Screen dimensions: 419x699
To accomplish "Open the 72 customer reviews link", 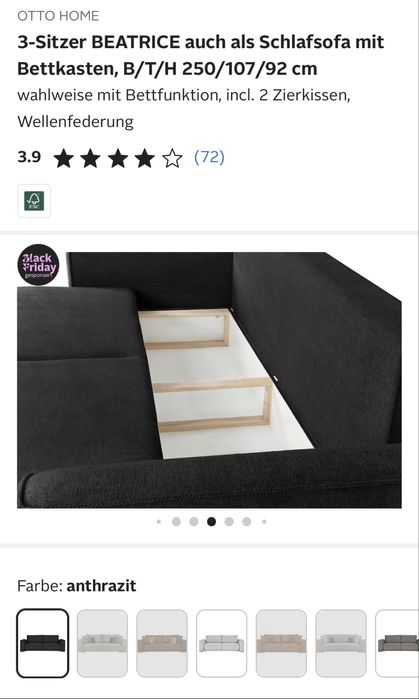I will [x=210, y=157].
